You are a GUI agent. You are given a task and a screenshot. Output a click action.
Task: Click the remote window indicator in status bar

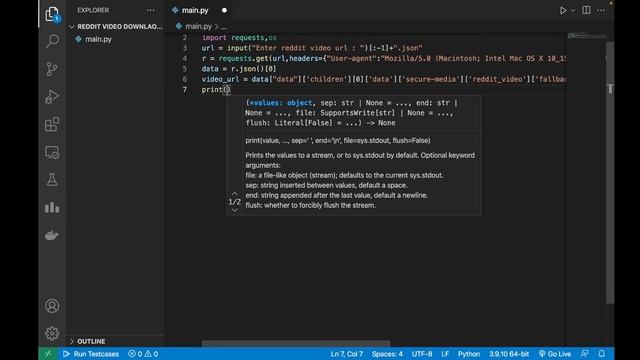[x=48, y=354]
